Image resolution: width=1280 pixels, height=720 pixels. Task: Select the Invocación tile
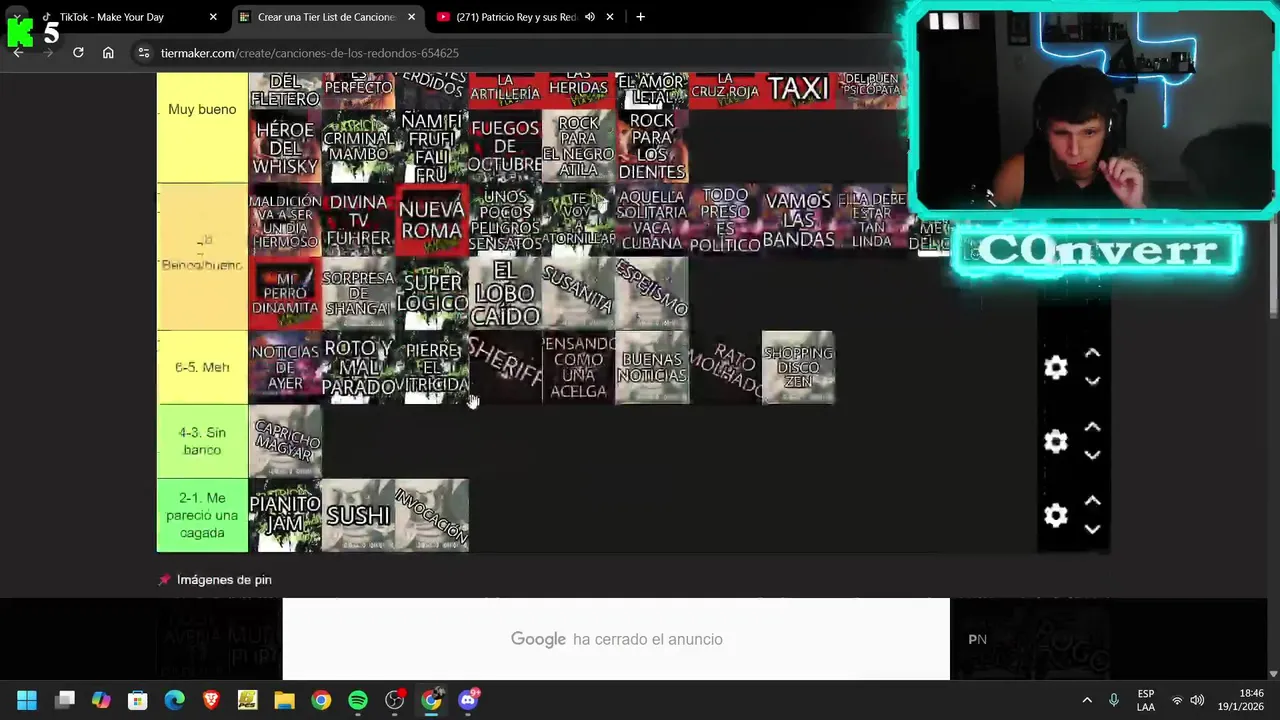click(x=431, y=516)
